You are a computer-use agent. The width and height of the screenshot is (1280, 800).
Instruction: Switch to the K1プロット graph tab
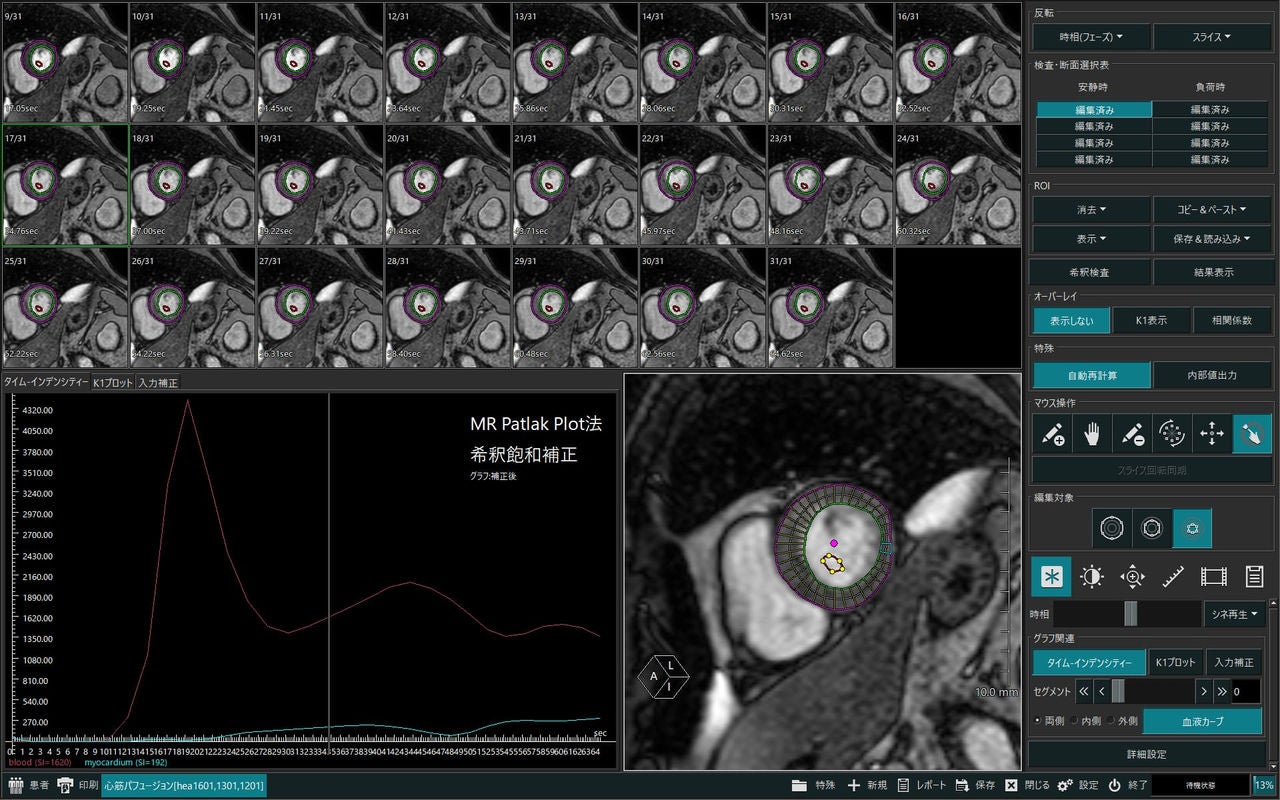tap(112, 383)
